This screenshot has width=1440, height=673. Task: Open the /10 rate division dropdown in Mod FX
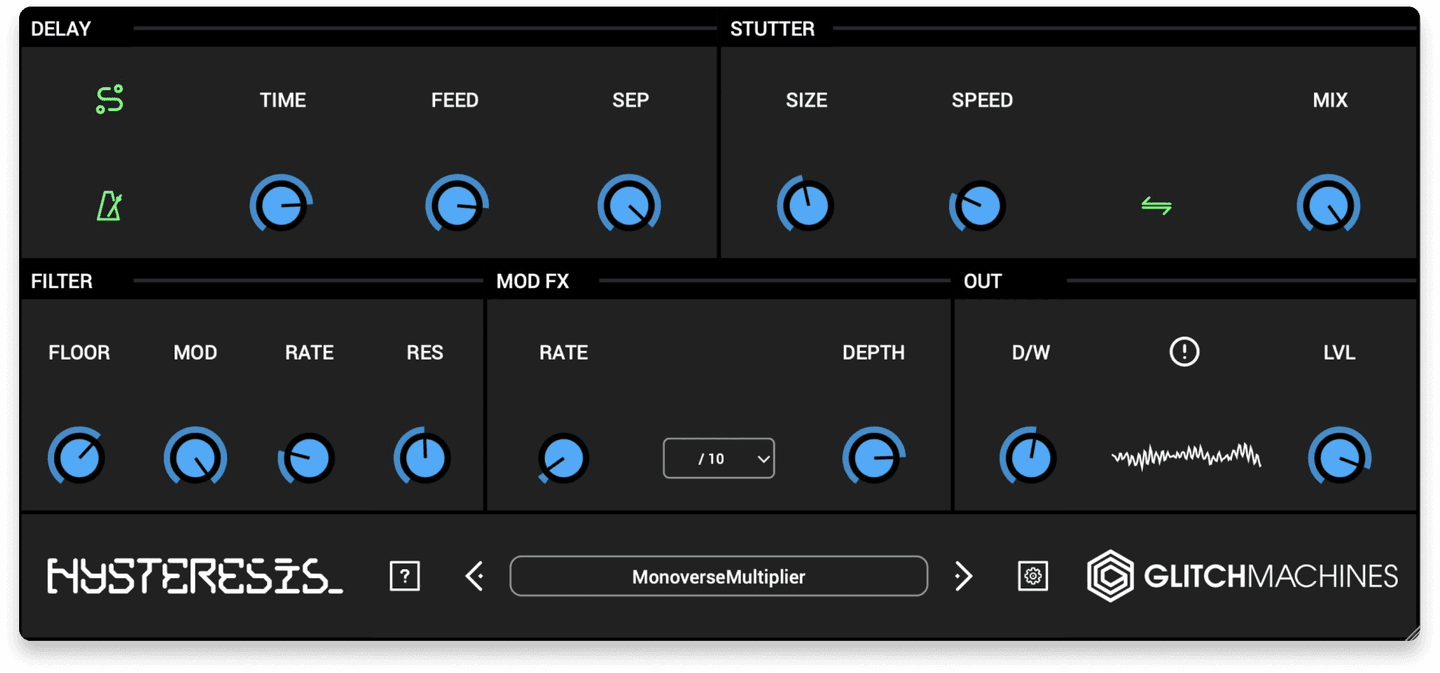click(719, 458)
